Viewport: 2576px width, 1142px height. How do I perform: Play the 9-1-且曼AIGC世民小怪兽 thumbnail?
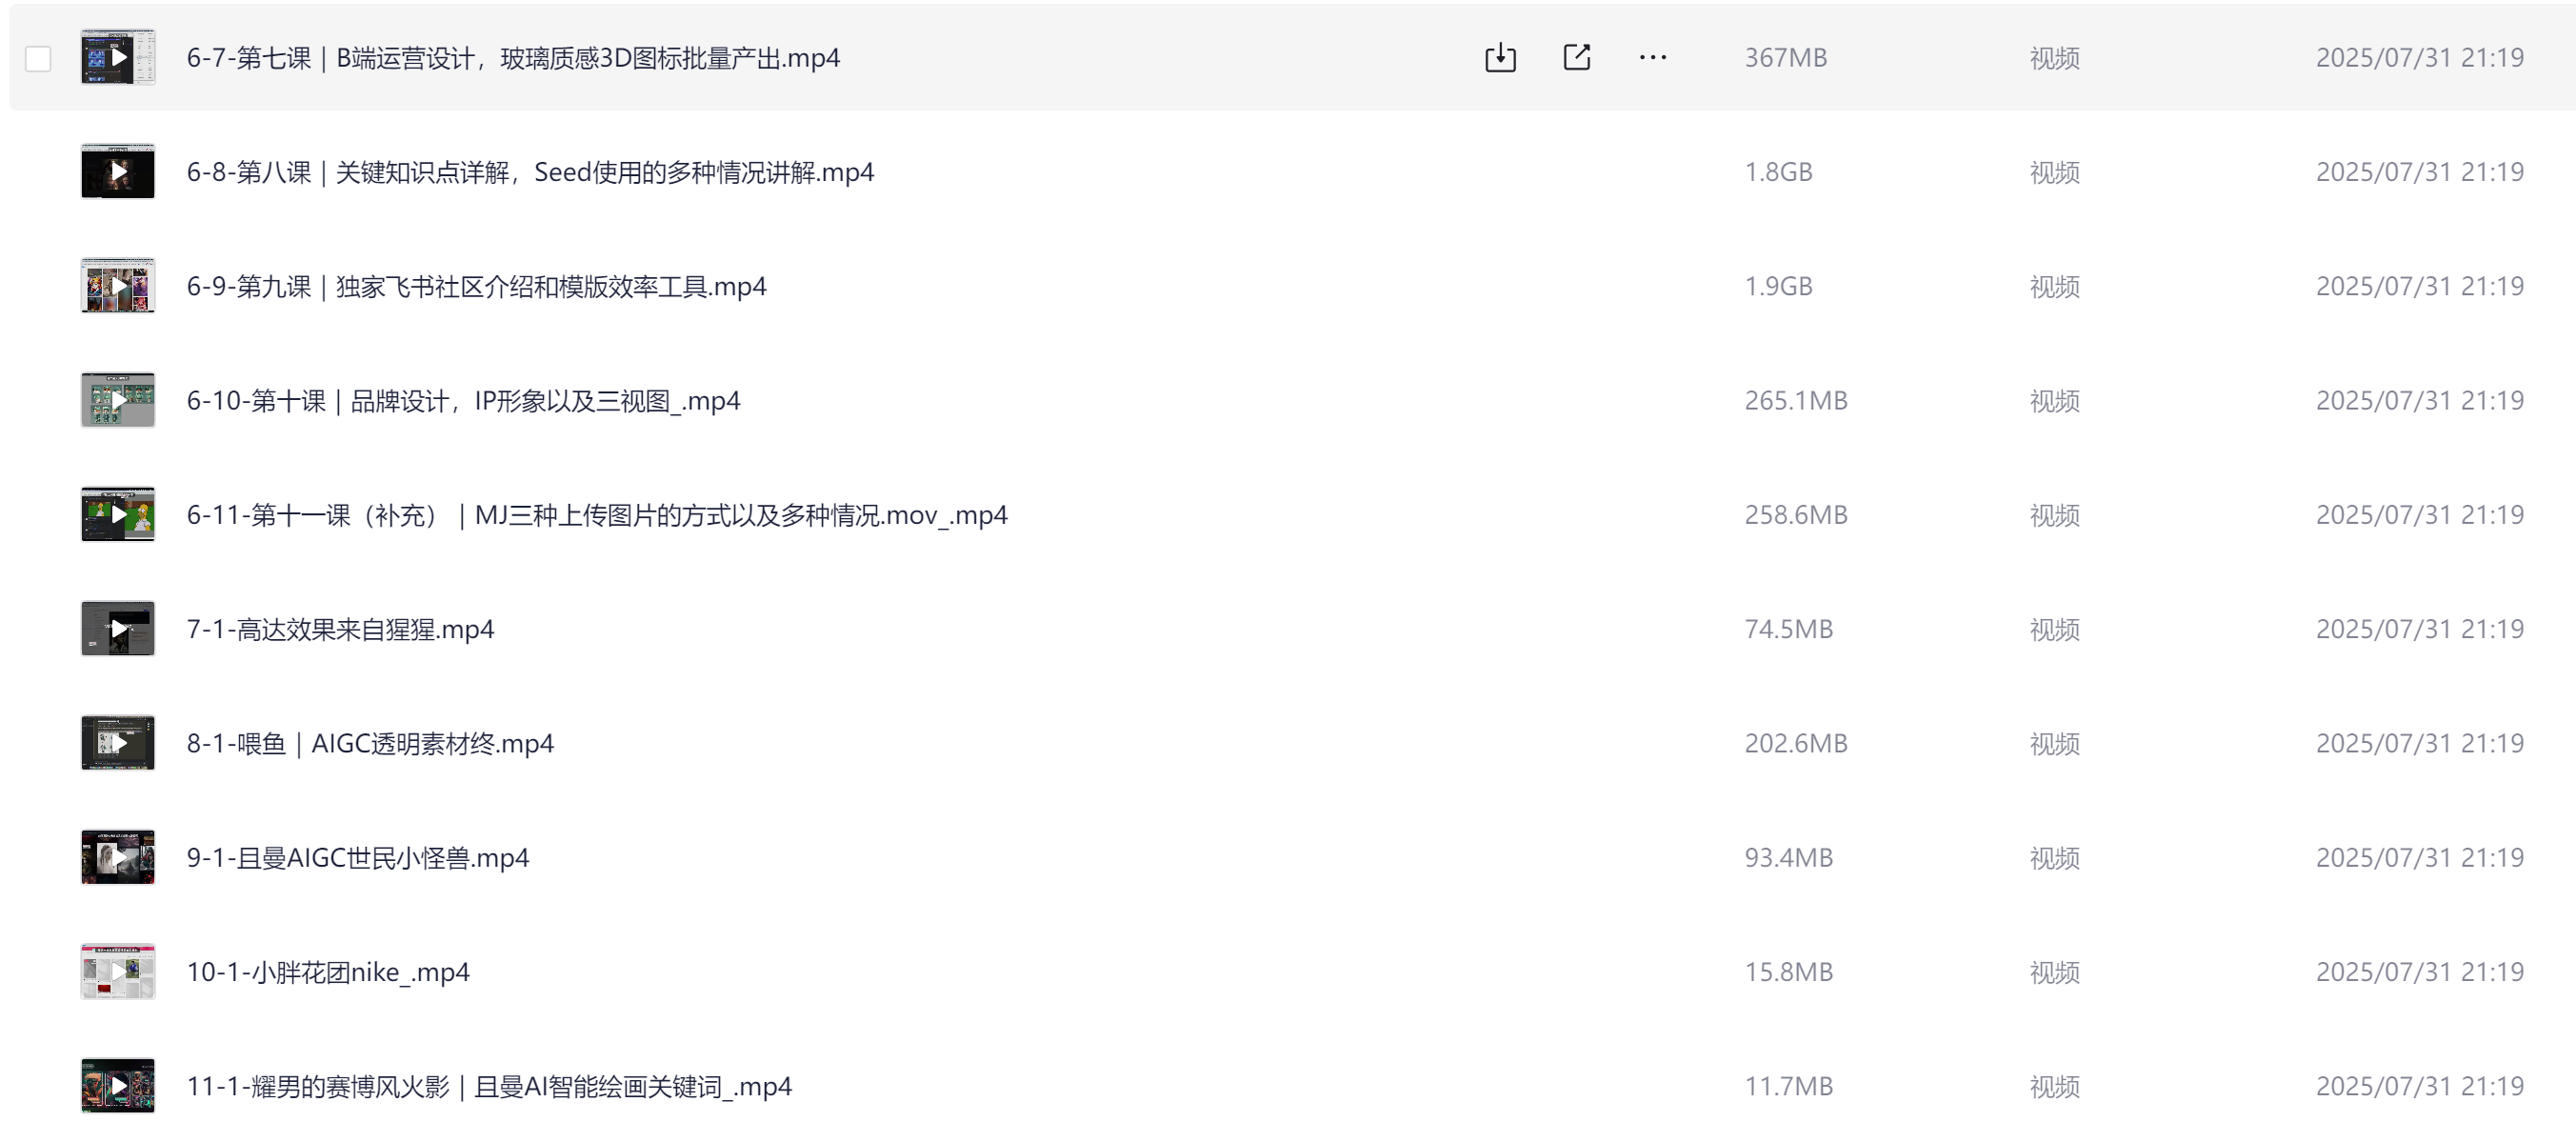click(118, 858)
